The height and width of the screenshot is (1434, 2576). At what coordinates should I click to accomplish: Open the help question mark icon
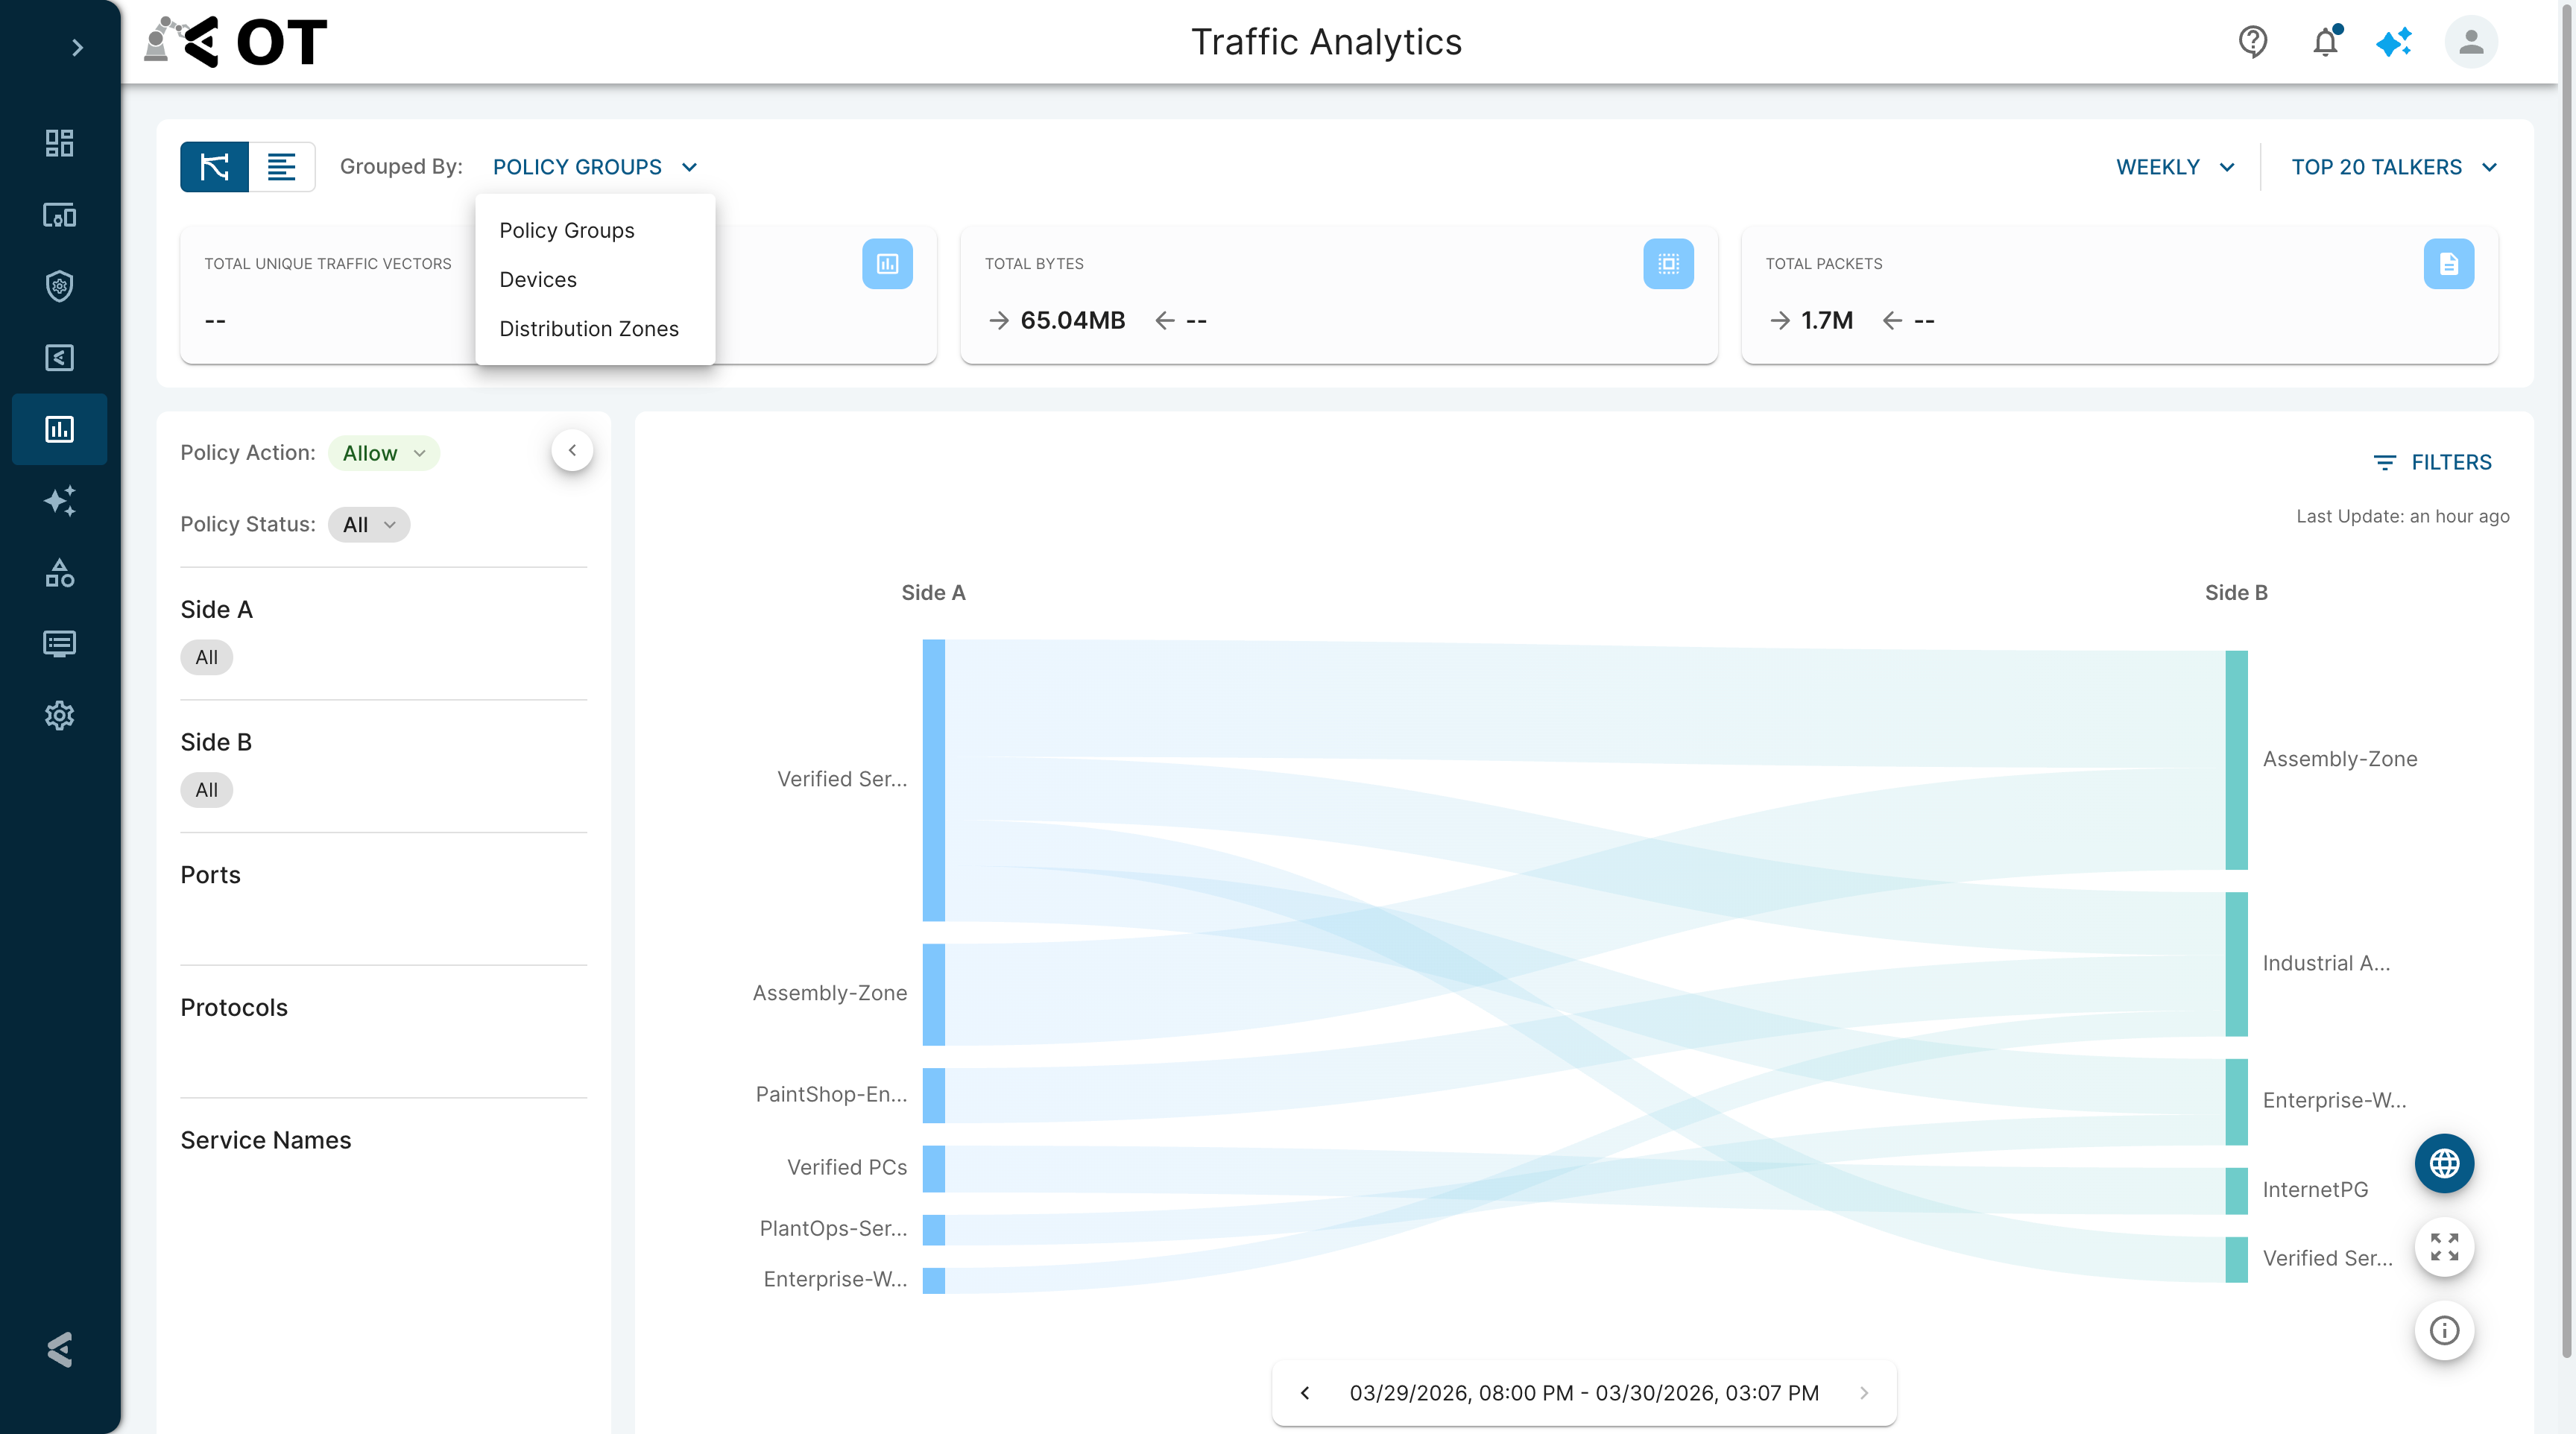[x=2252, y=42]
